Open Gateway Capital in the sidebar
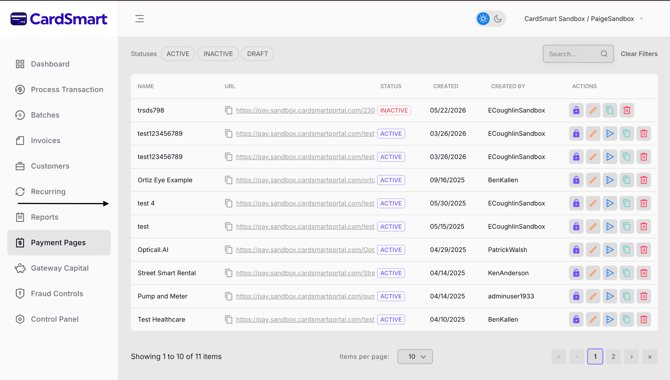The width and height of the screenshot is (670, 380). click(59, 268)
